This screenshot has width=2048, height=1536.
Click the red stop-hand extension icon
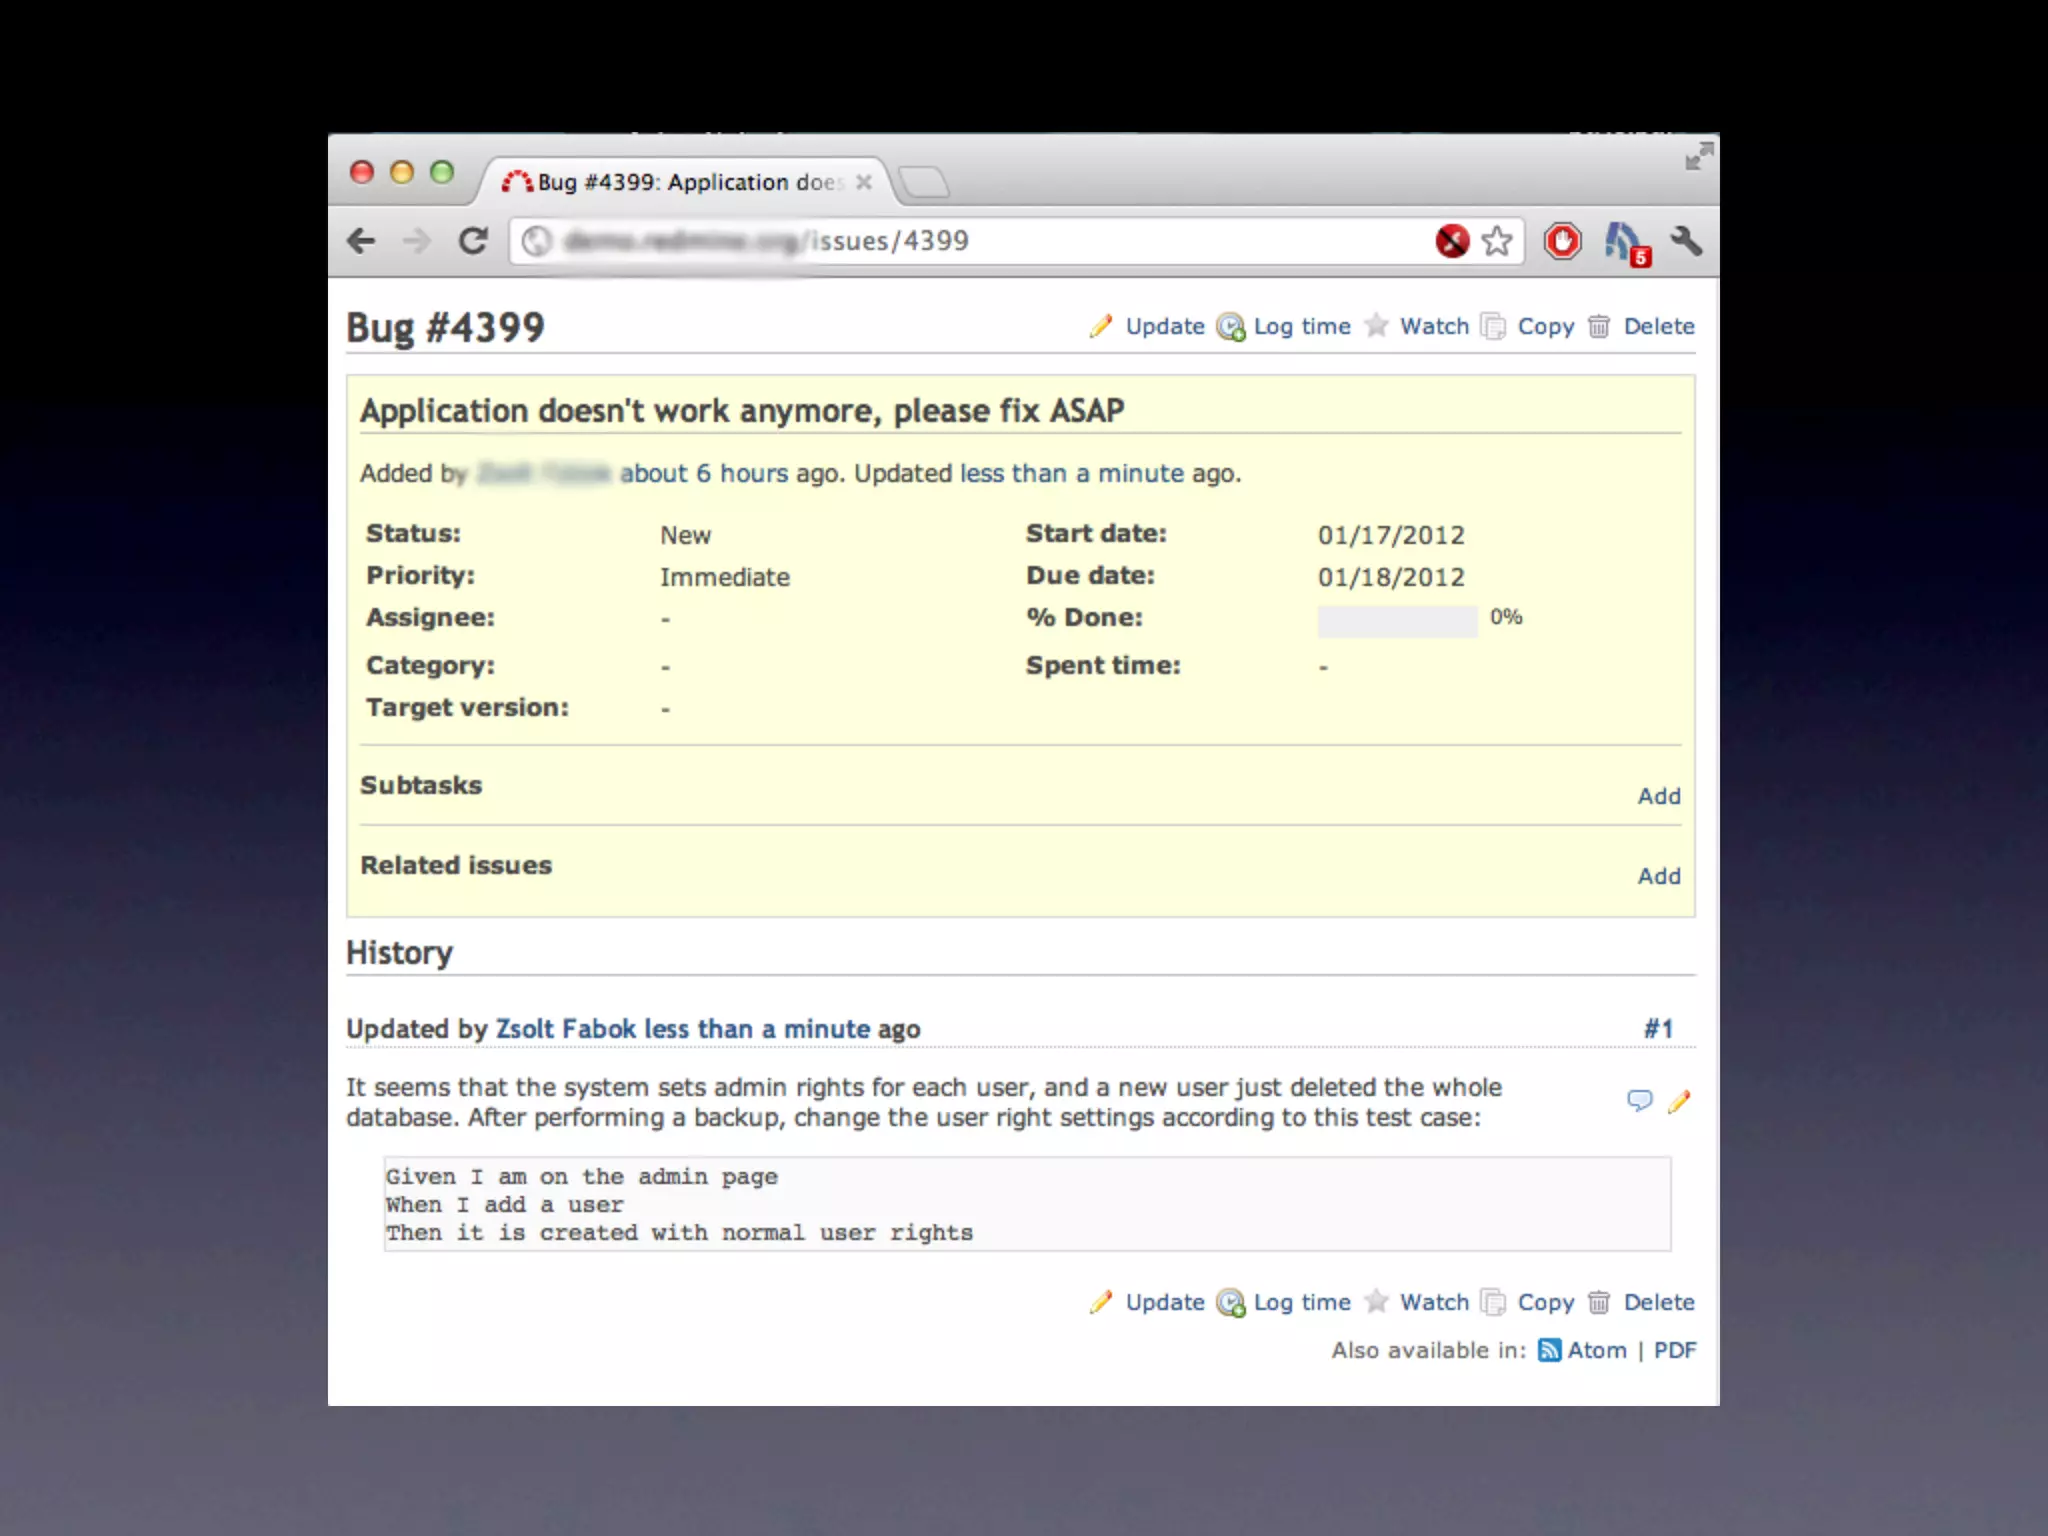click(1562, 241)
